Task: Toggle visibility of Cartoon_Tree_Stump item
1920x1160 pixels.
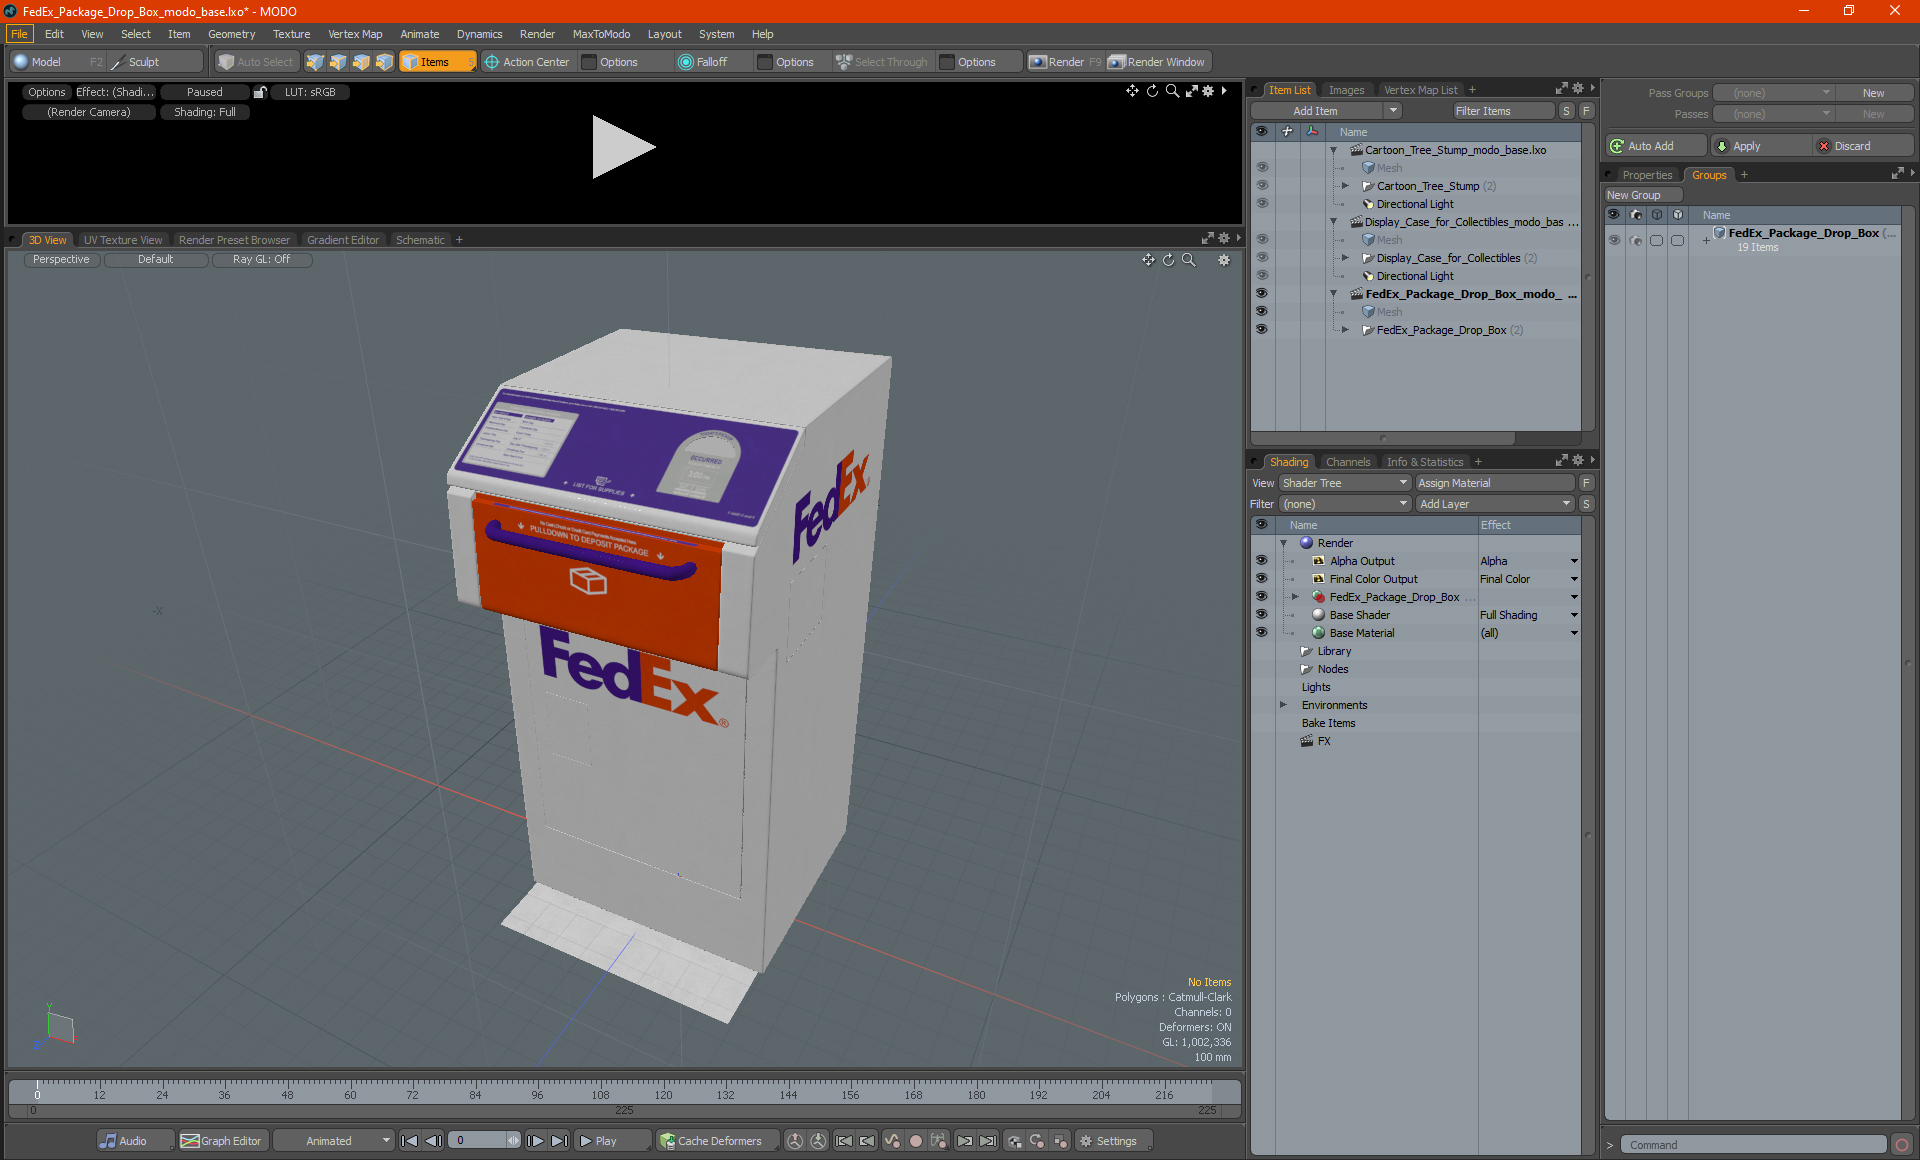Action: [x=1261, y=186]
